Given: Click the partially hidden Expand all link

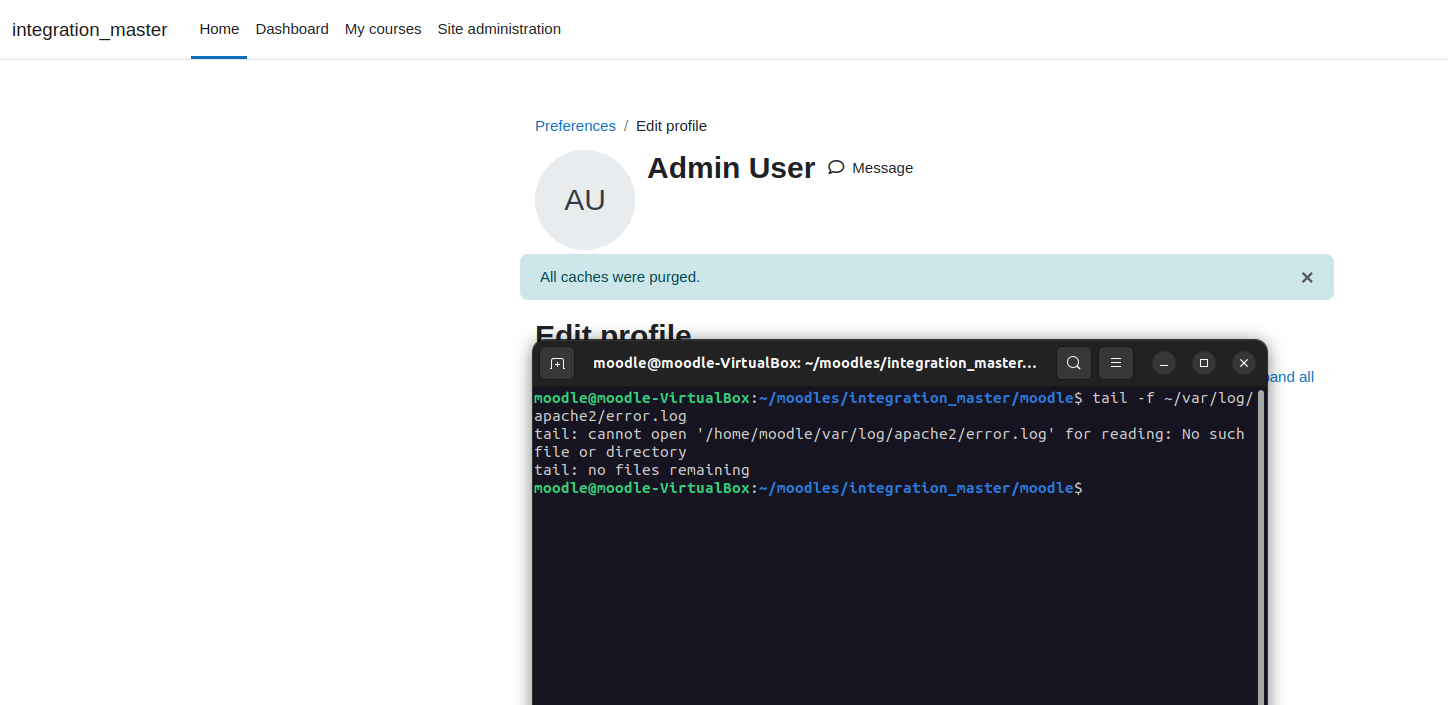Looking at the screenshot, I should pyautogui.click(x=1291, y=377).
